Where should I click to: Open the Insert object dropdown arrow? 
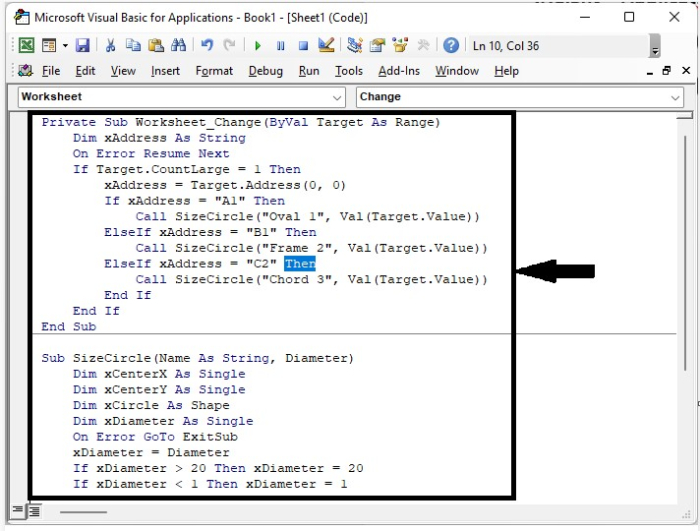pyautogui.click(x=65, y=46)
